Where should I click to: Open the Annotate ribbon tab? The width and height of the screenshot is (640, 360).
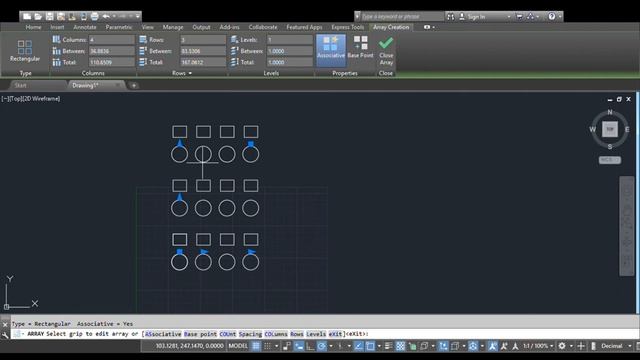(x=84, y=27)
